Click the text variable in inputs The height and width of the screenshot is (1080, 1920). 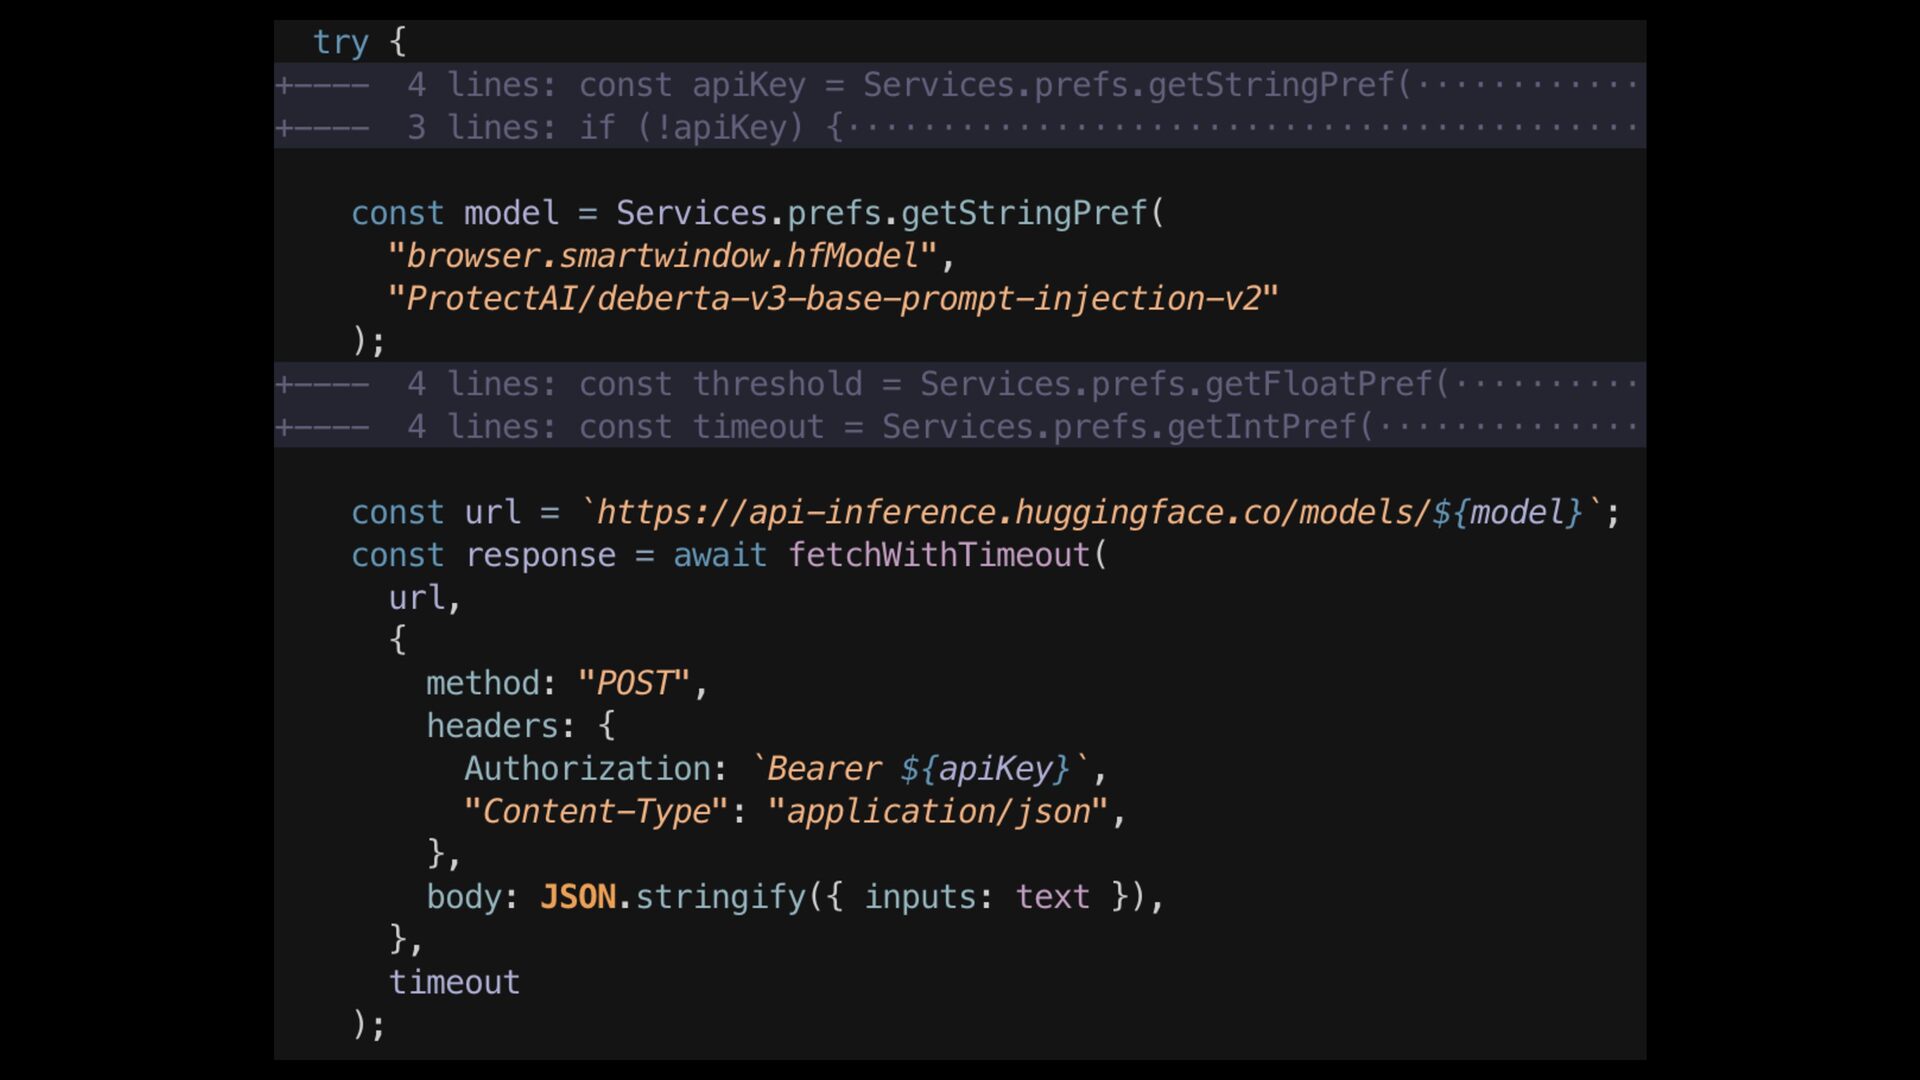1052,897
